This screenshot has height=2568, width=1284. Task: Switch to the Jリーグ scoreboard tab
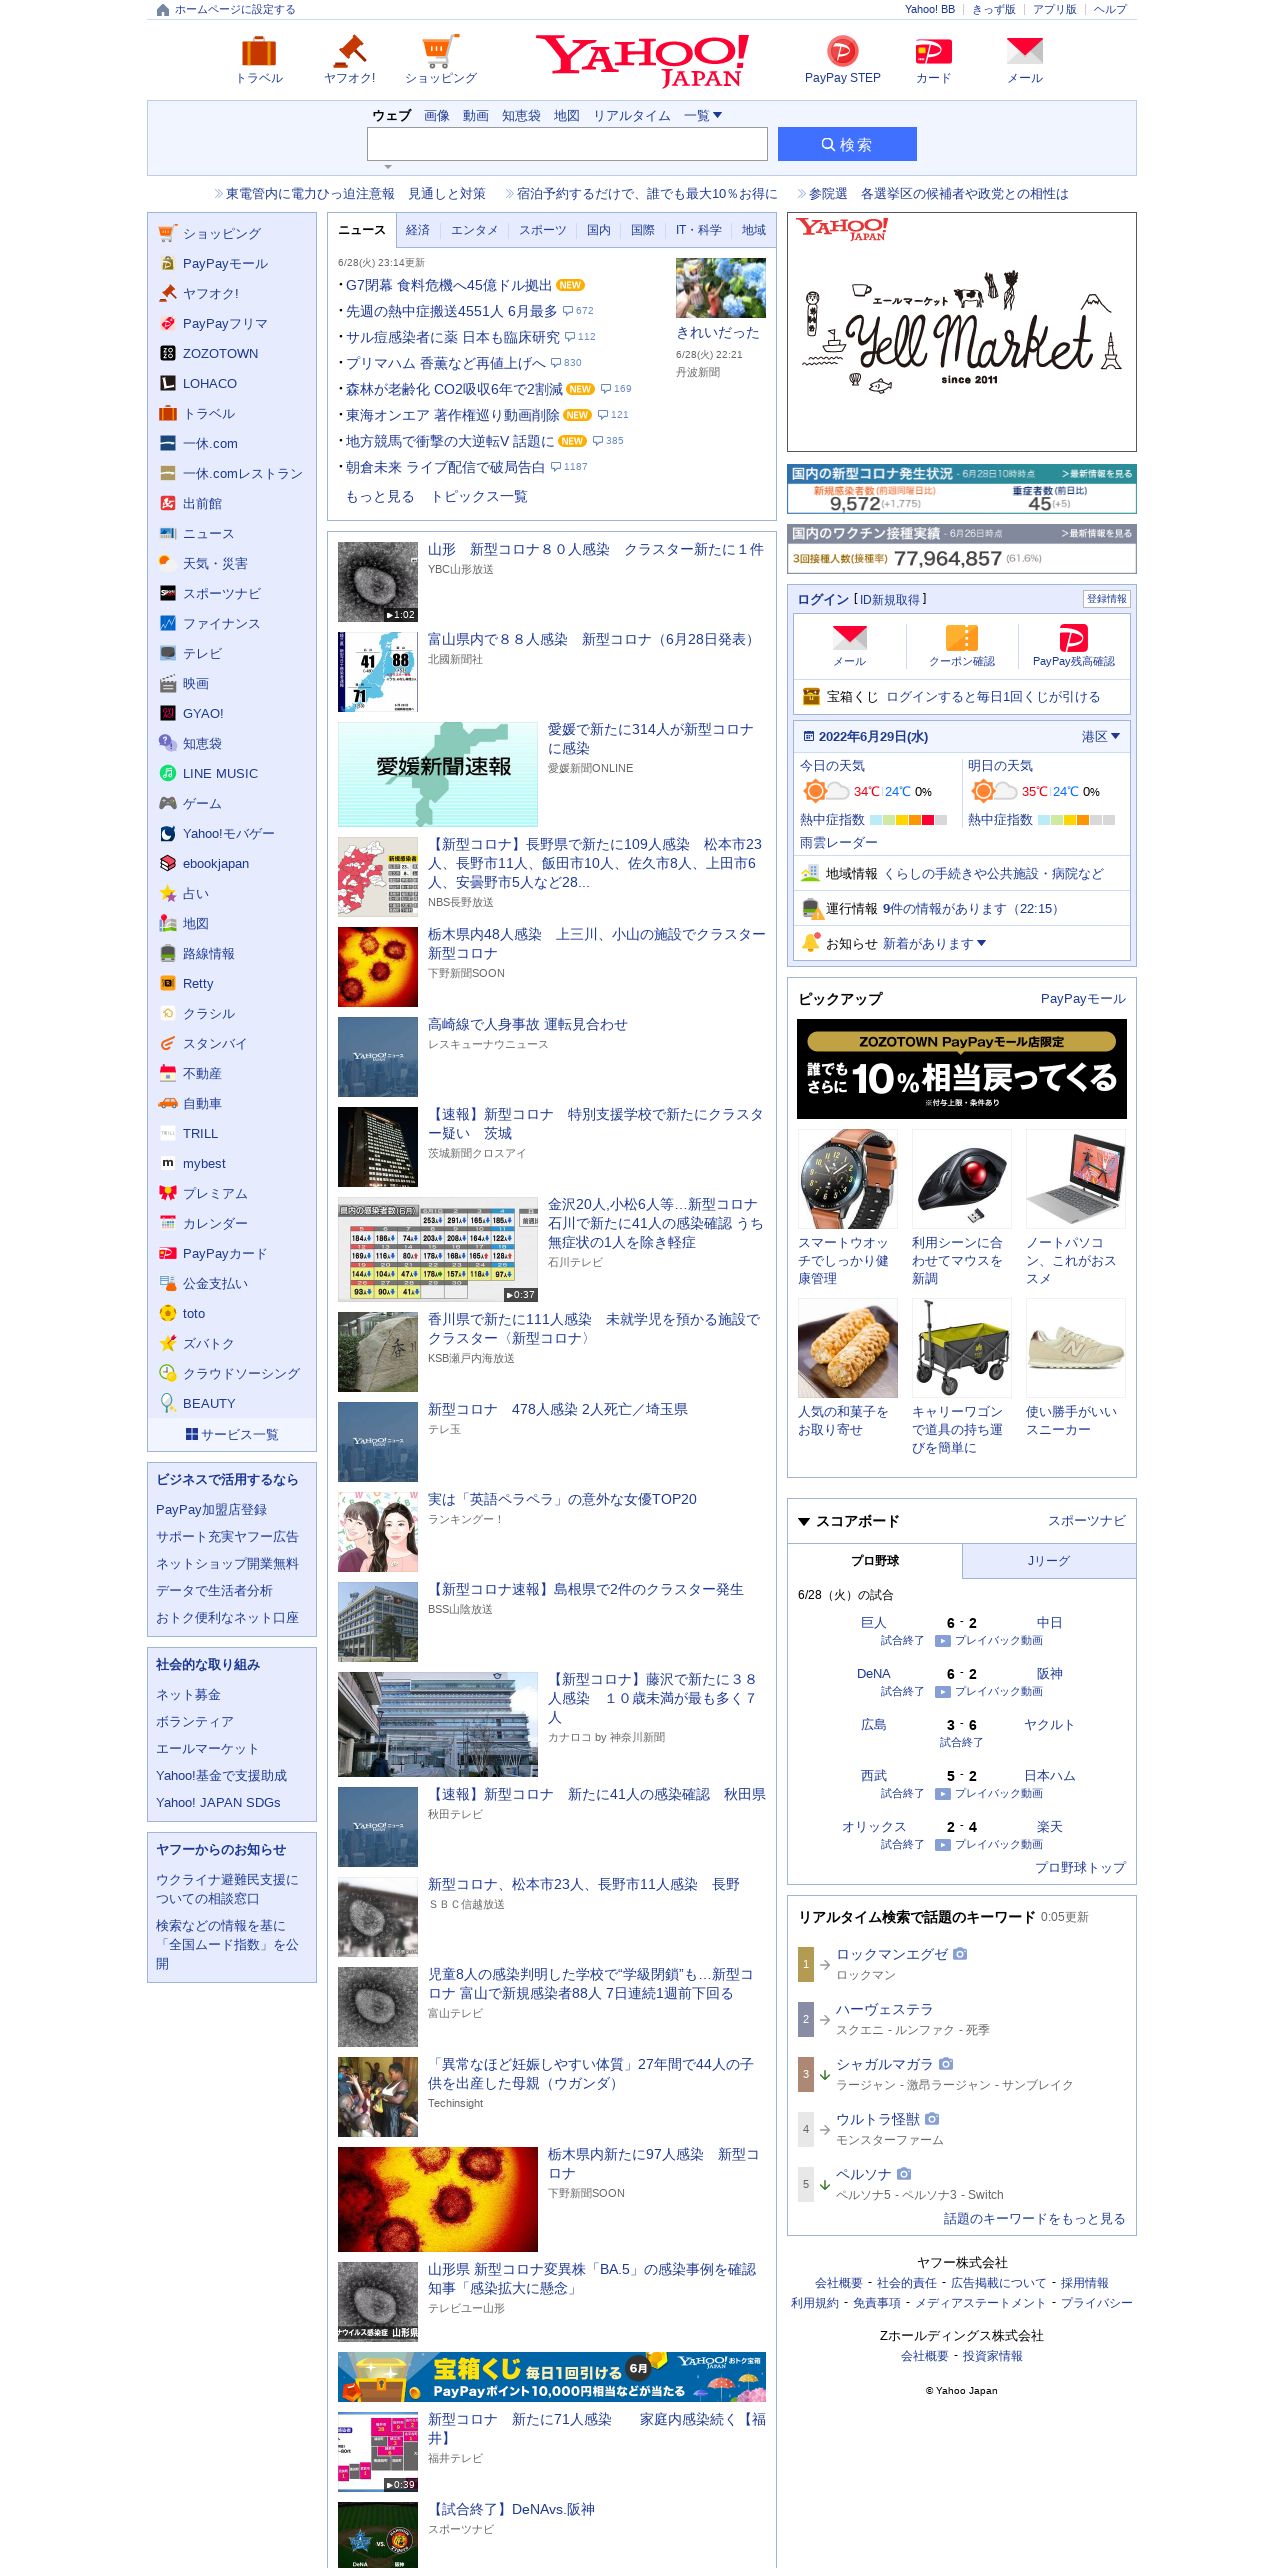[x=1049, y=1561]
